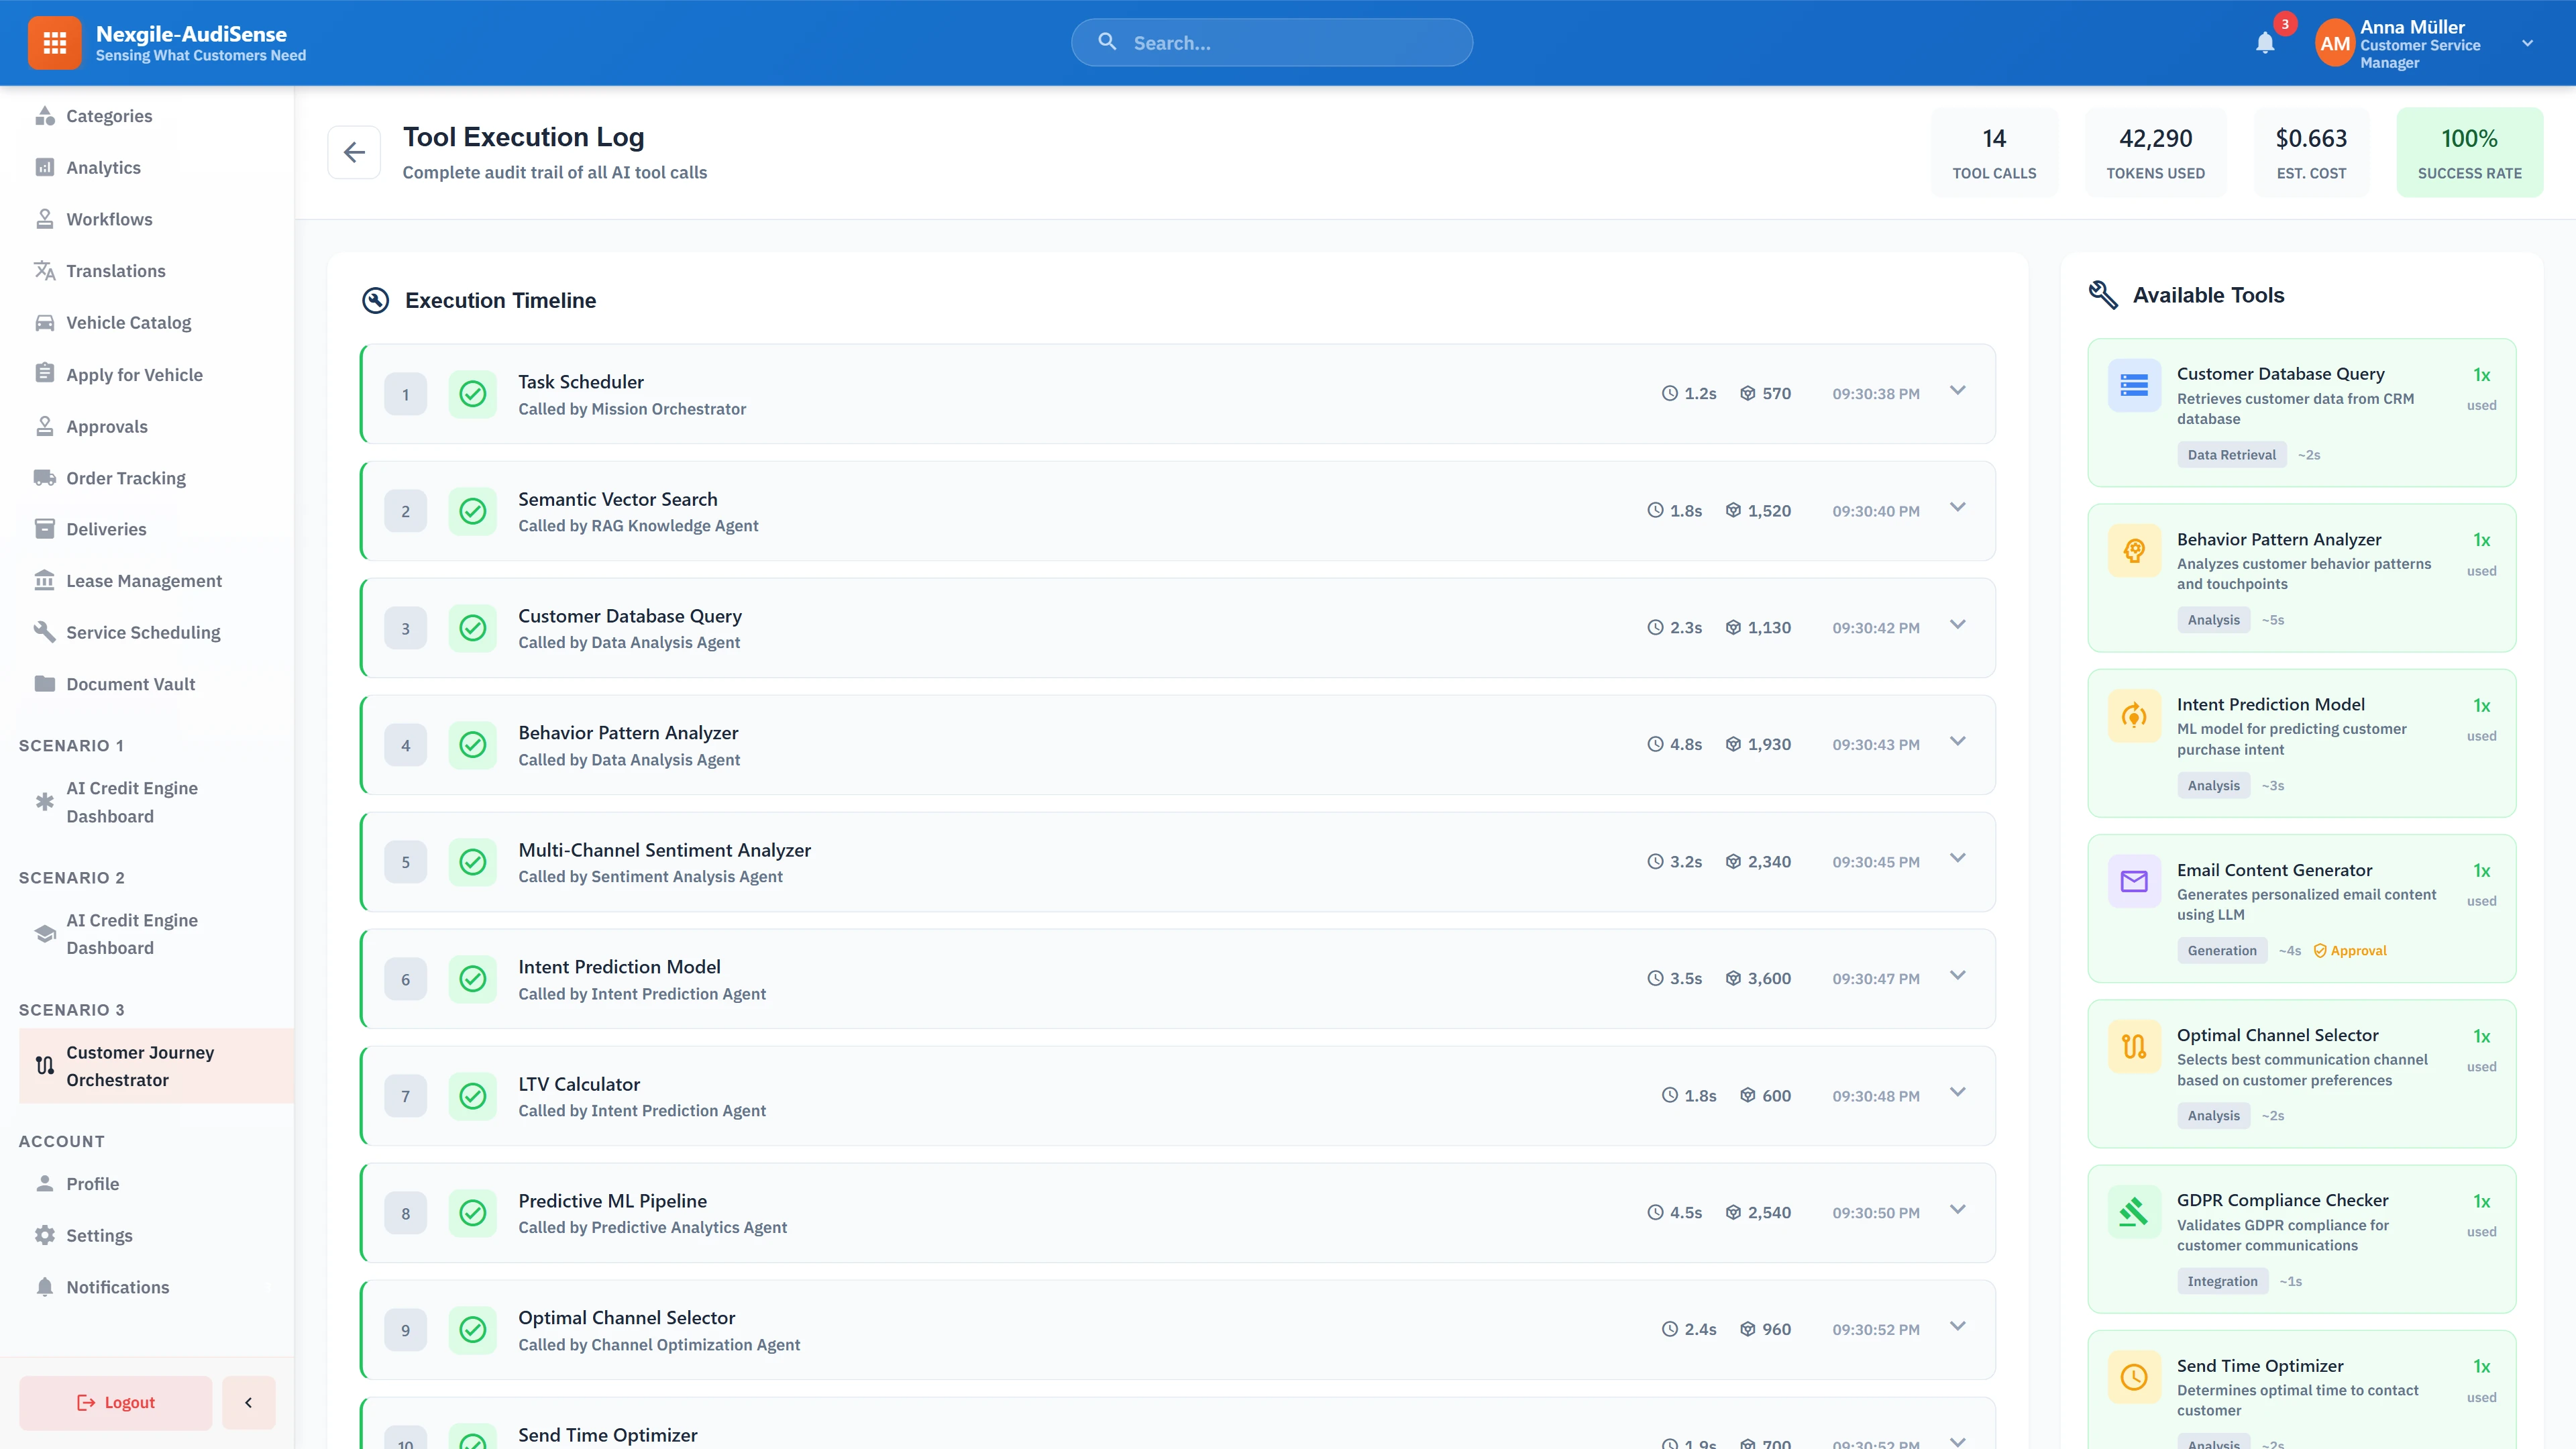Click the Execution Timeline clock icon
The image size is (2576, 1449).
click(375, 299)
